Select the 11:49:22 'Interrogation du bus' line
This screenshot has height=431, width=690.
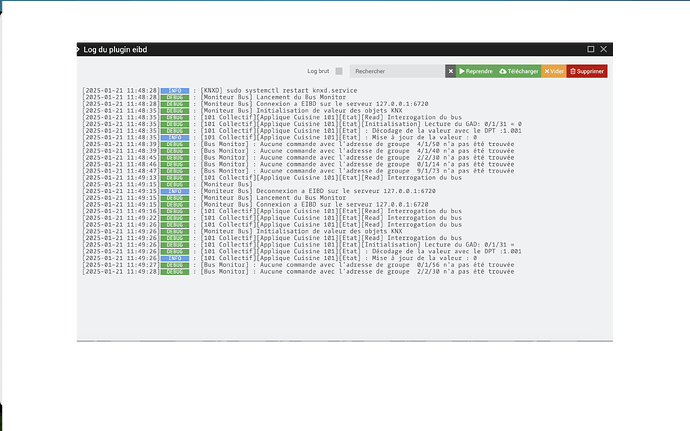(272, 218)
